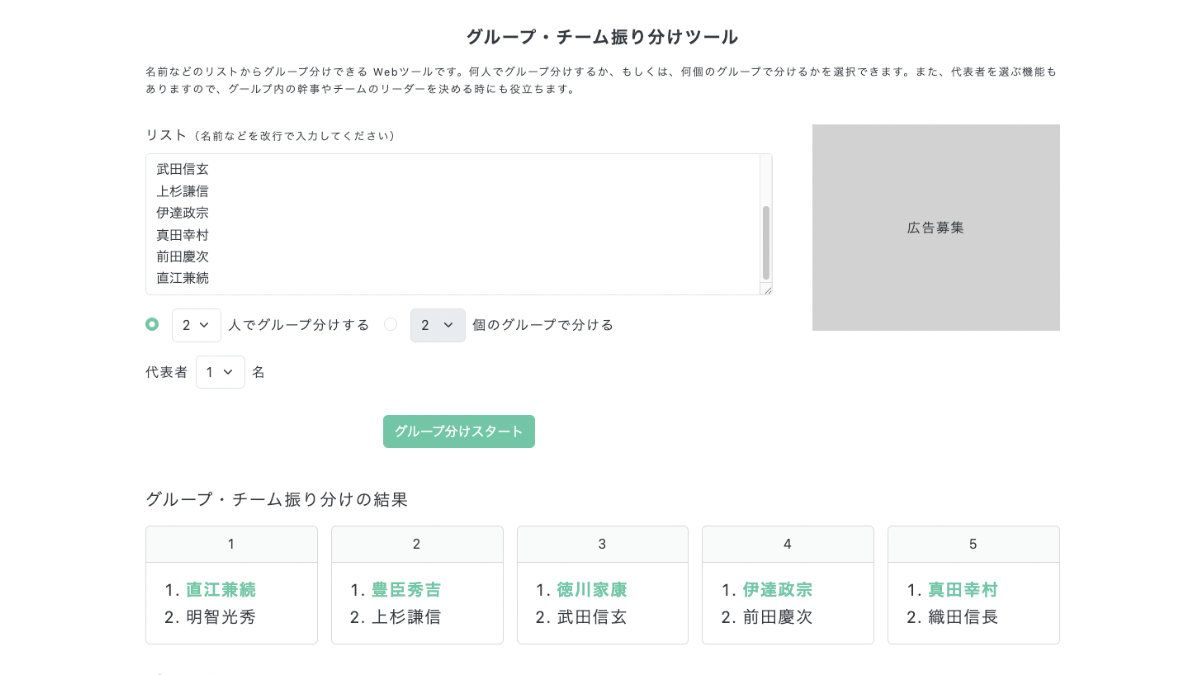Image resolution: width=1200 pixels, height=675 pixels.
Task: Click the グループ・チーム振り分けツール page title
Action: 602,37
